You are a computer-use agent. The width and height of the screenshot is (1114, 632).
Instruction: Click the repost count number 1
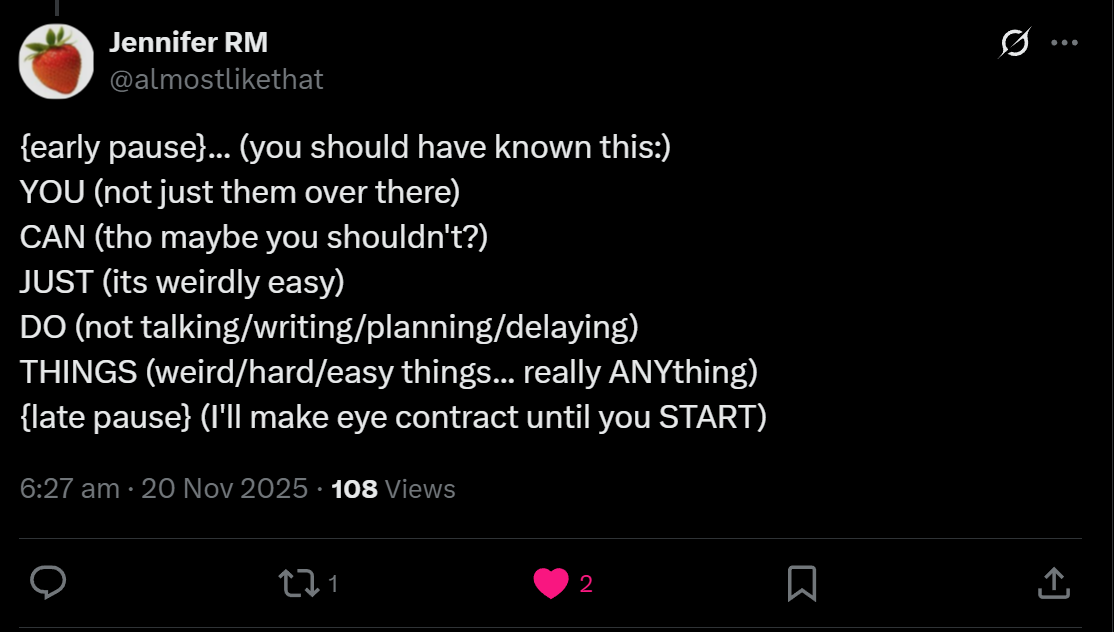click(333, 583)
